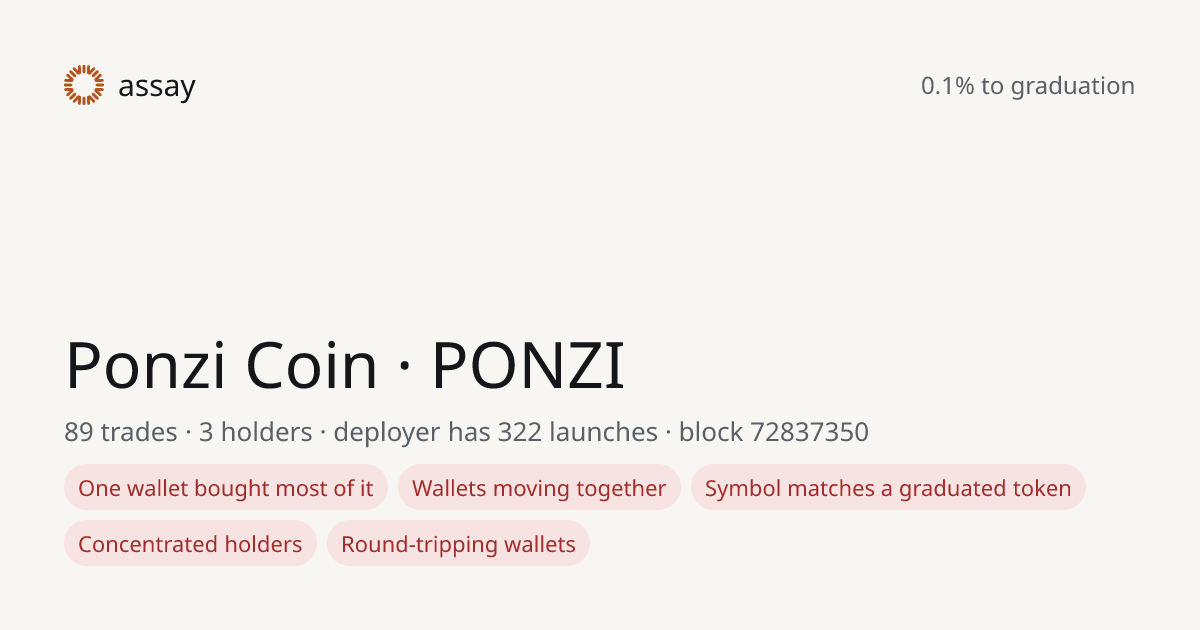
Task: Click the 'Round-tripping wallets' tag
Action: [x=458, y=544]
